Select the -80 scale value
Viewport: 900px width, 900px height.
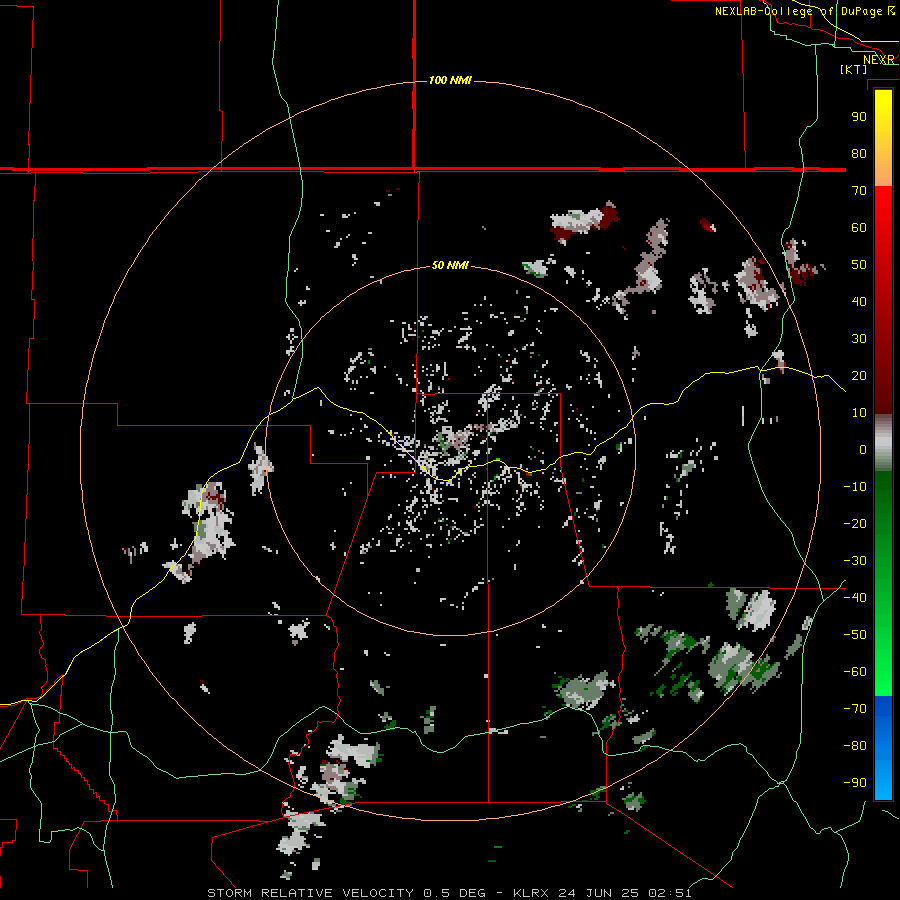855,746
